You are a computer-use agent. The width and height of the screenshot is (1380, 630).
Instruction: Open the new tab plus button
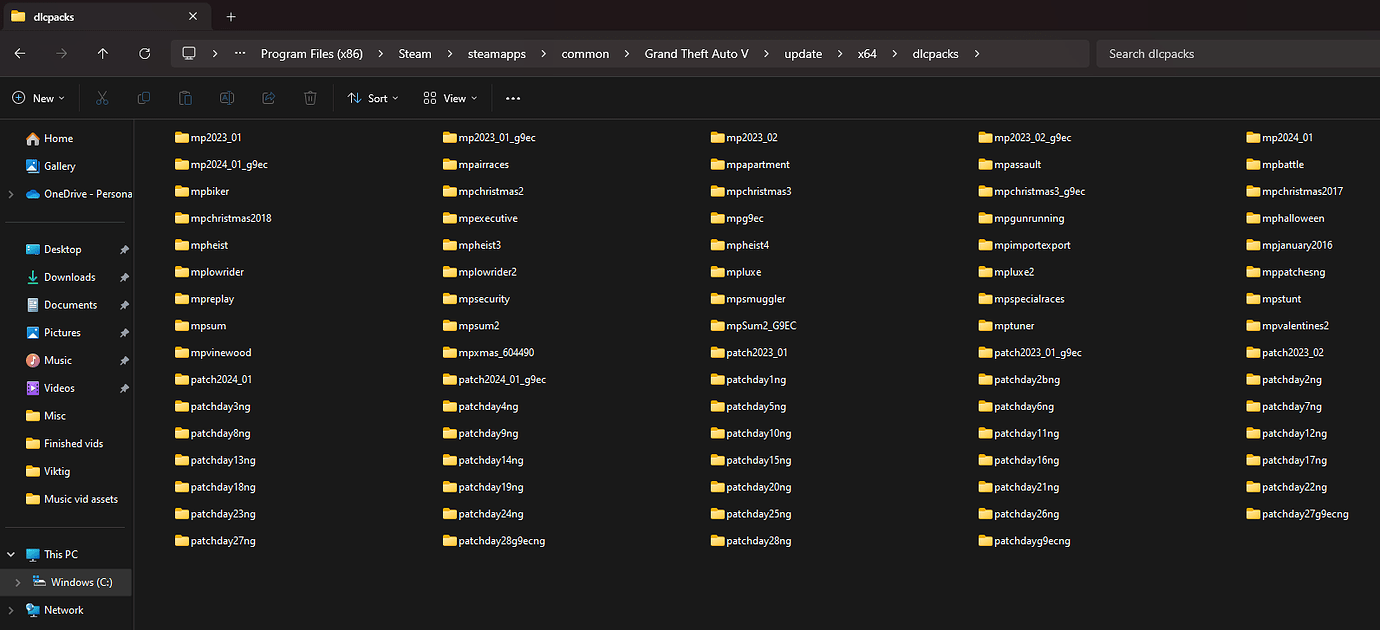point(231,17)
